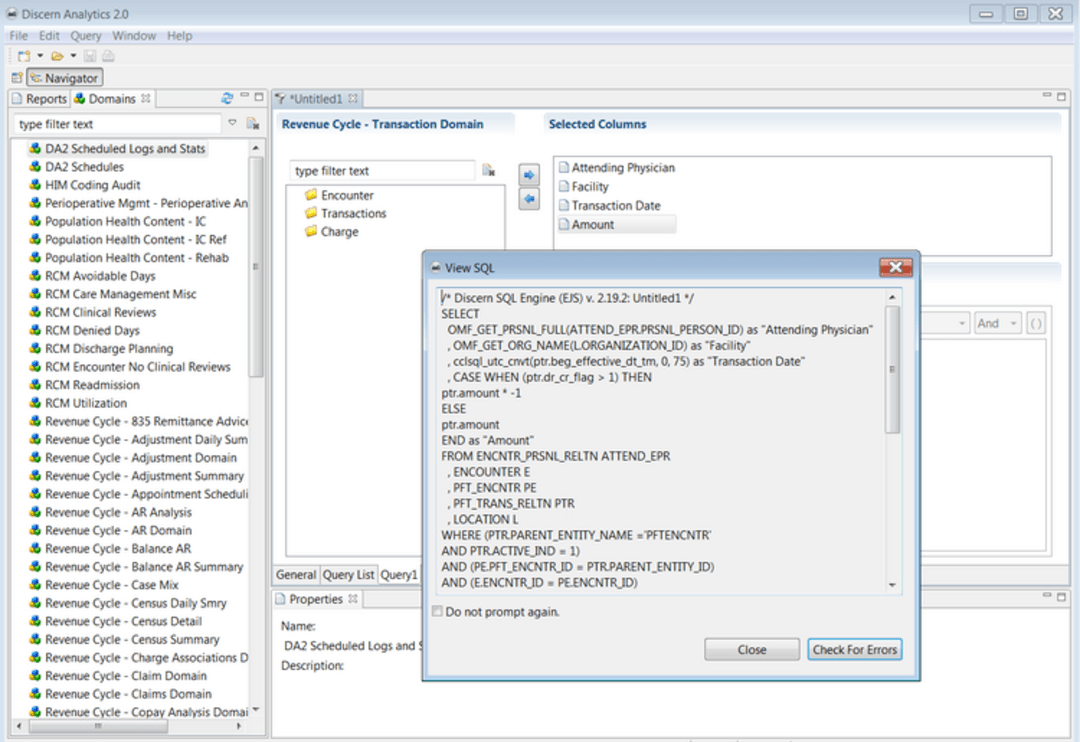The height and width of the screenshot is (742, 1080).
Task: Click the SQL text area vertical scrollbar
Action: [892, 370]
